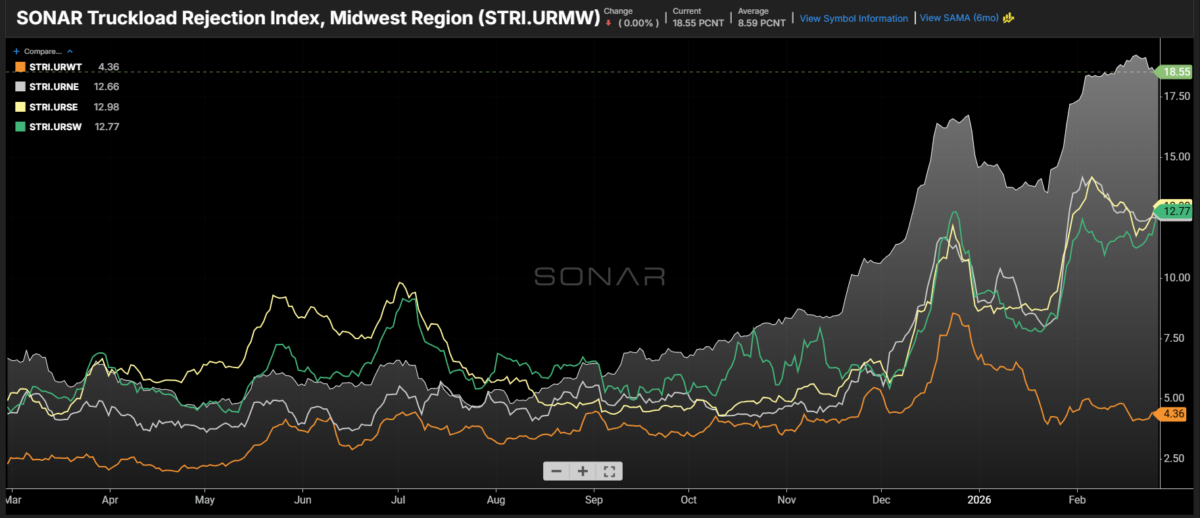Toggle fullscreen chart view icon

pos(610,471)
